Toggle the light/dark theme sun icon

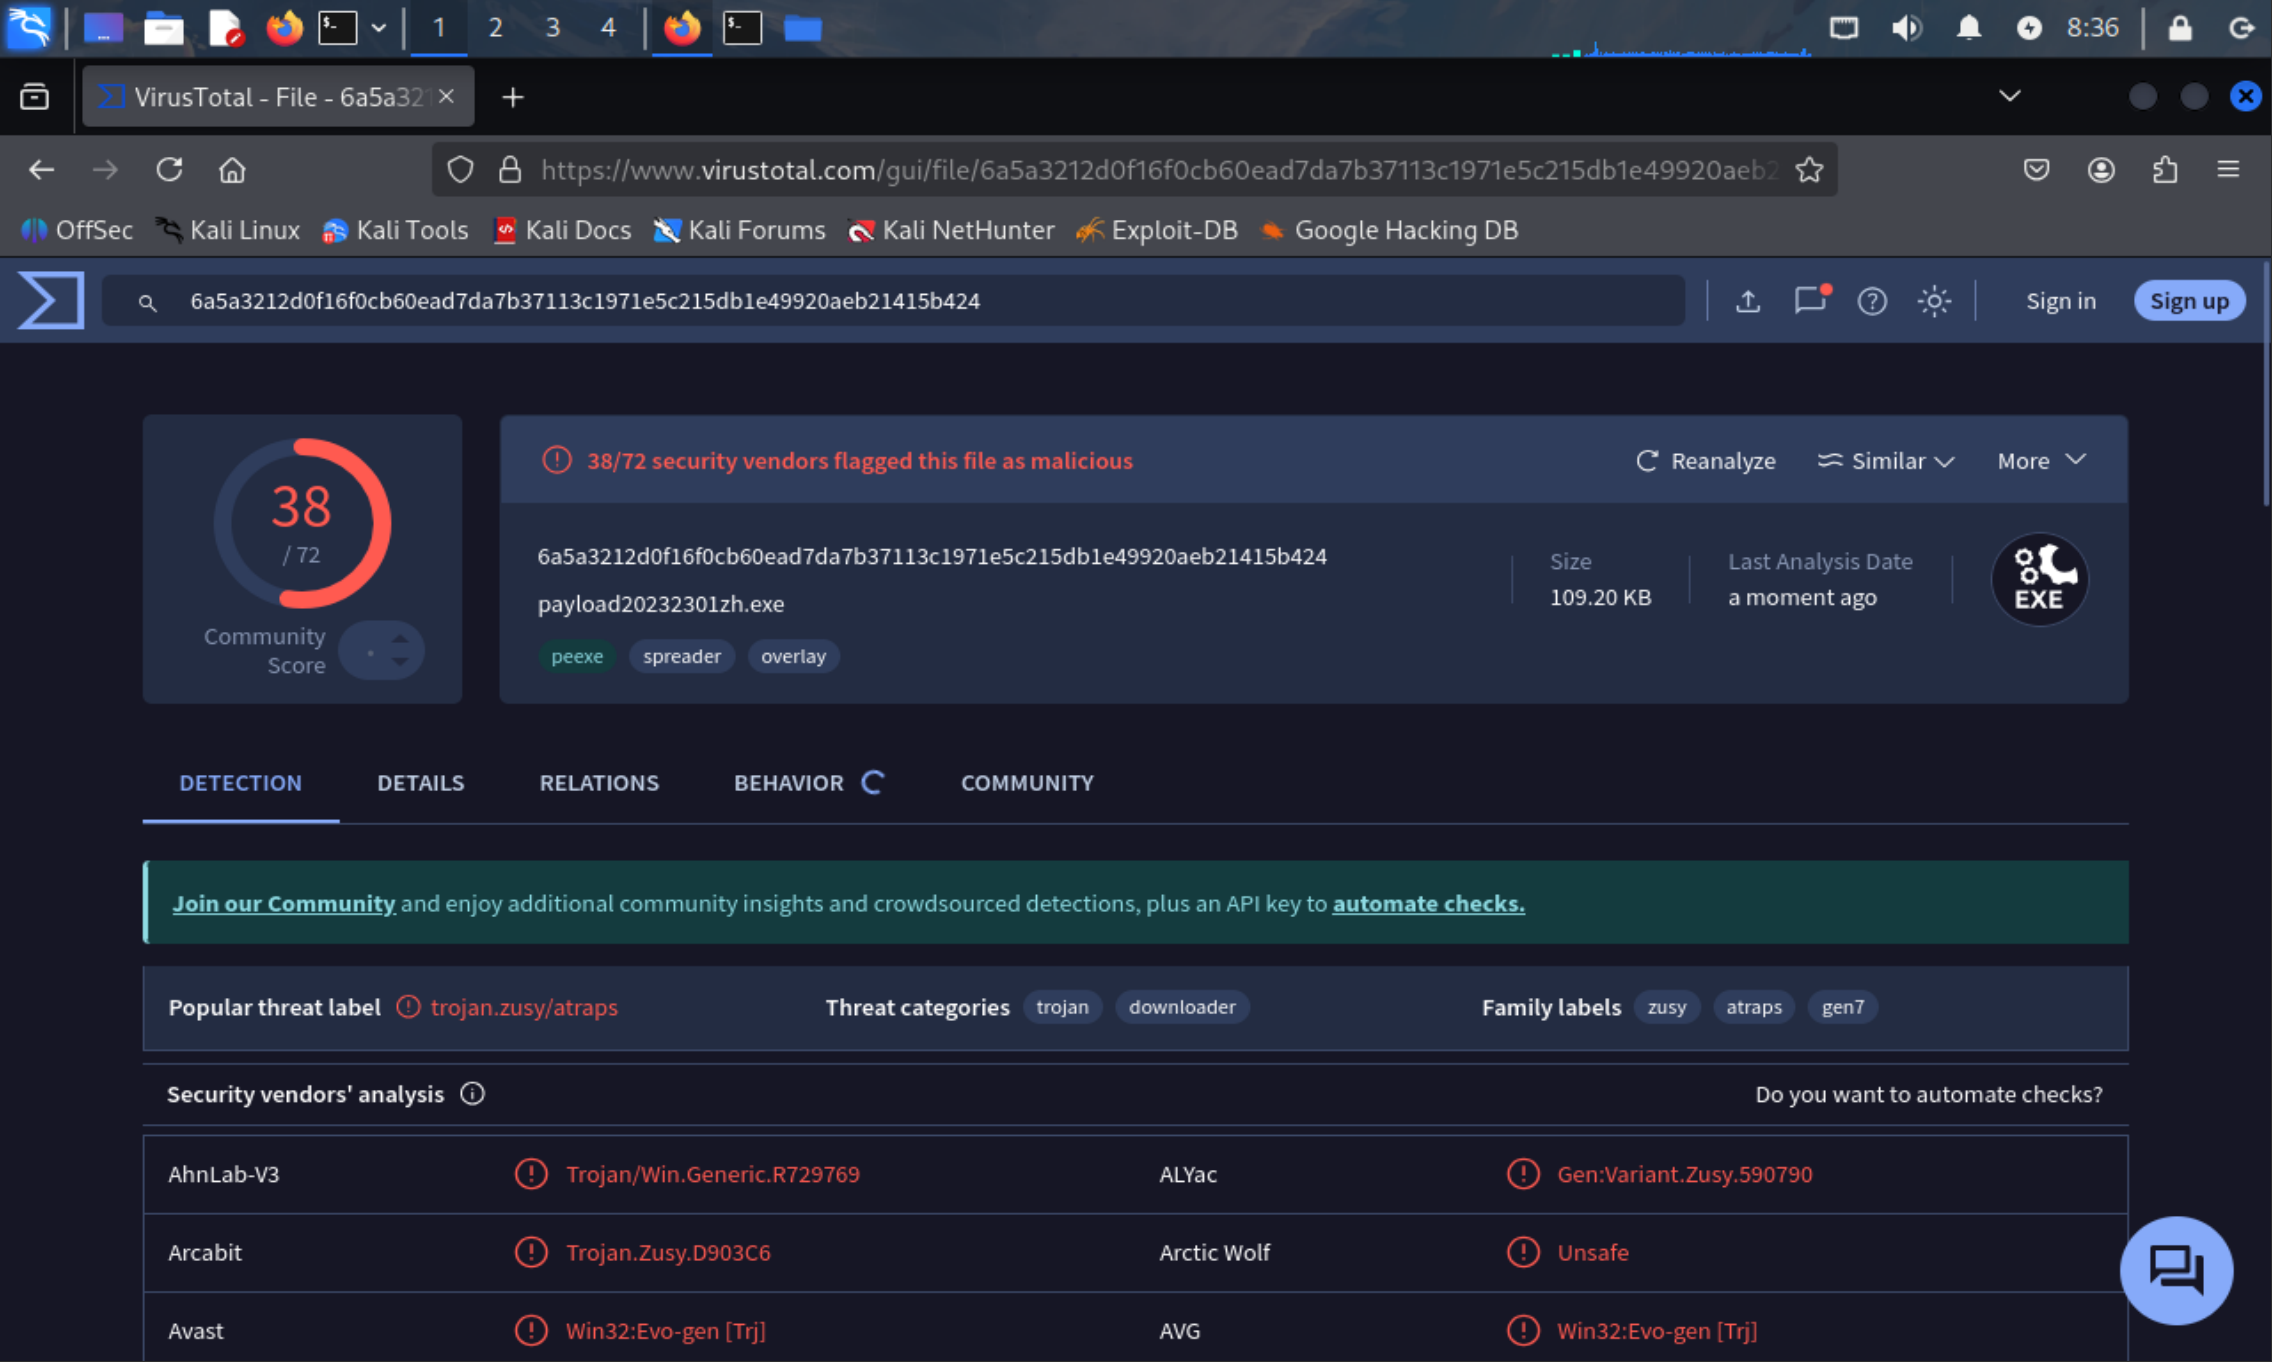coord(1933,301)
